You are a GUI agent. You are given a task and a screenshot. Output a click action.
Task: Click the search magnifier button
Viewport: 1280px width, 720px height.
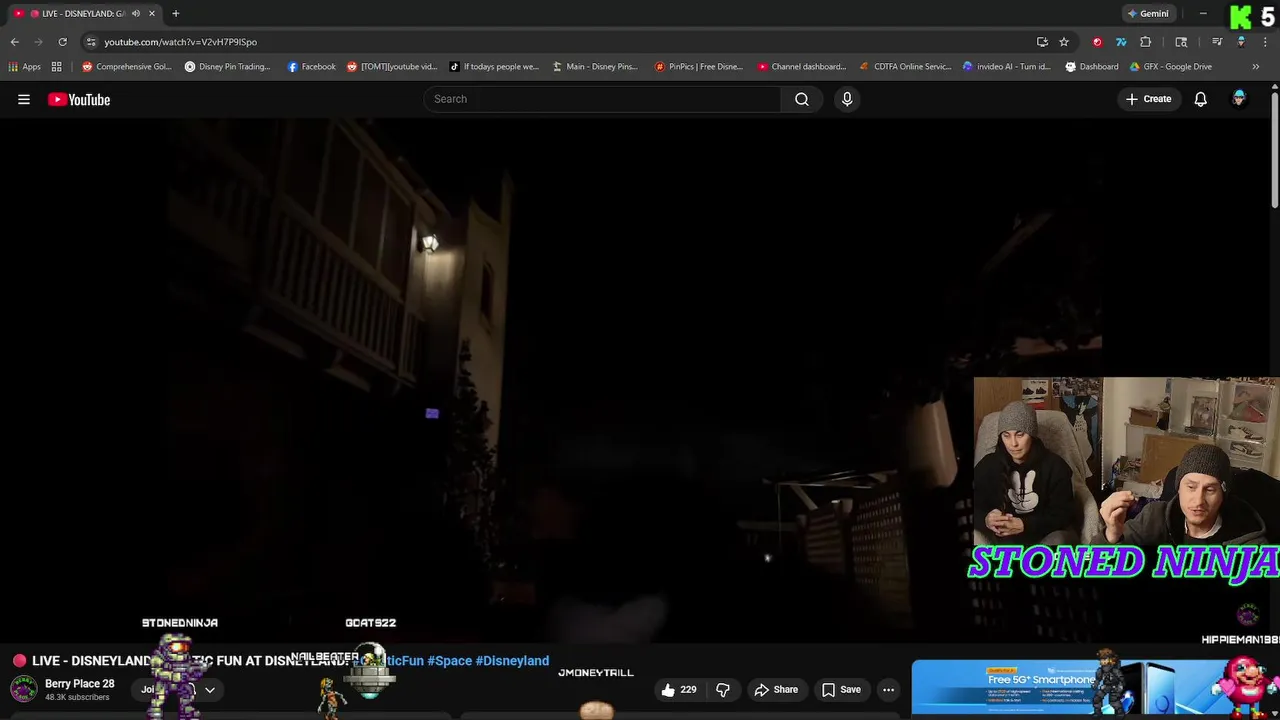802,99
